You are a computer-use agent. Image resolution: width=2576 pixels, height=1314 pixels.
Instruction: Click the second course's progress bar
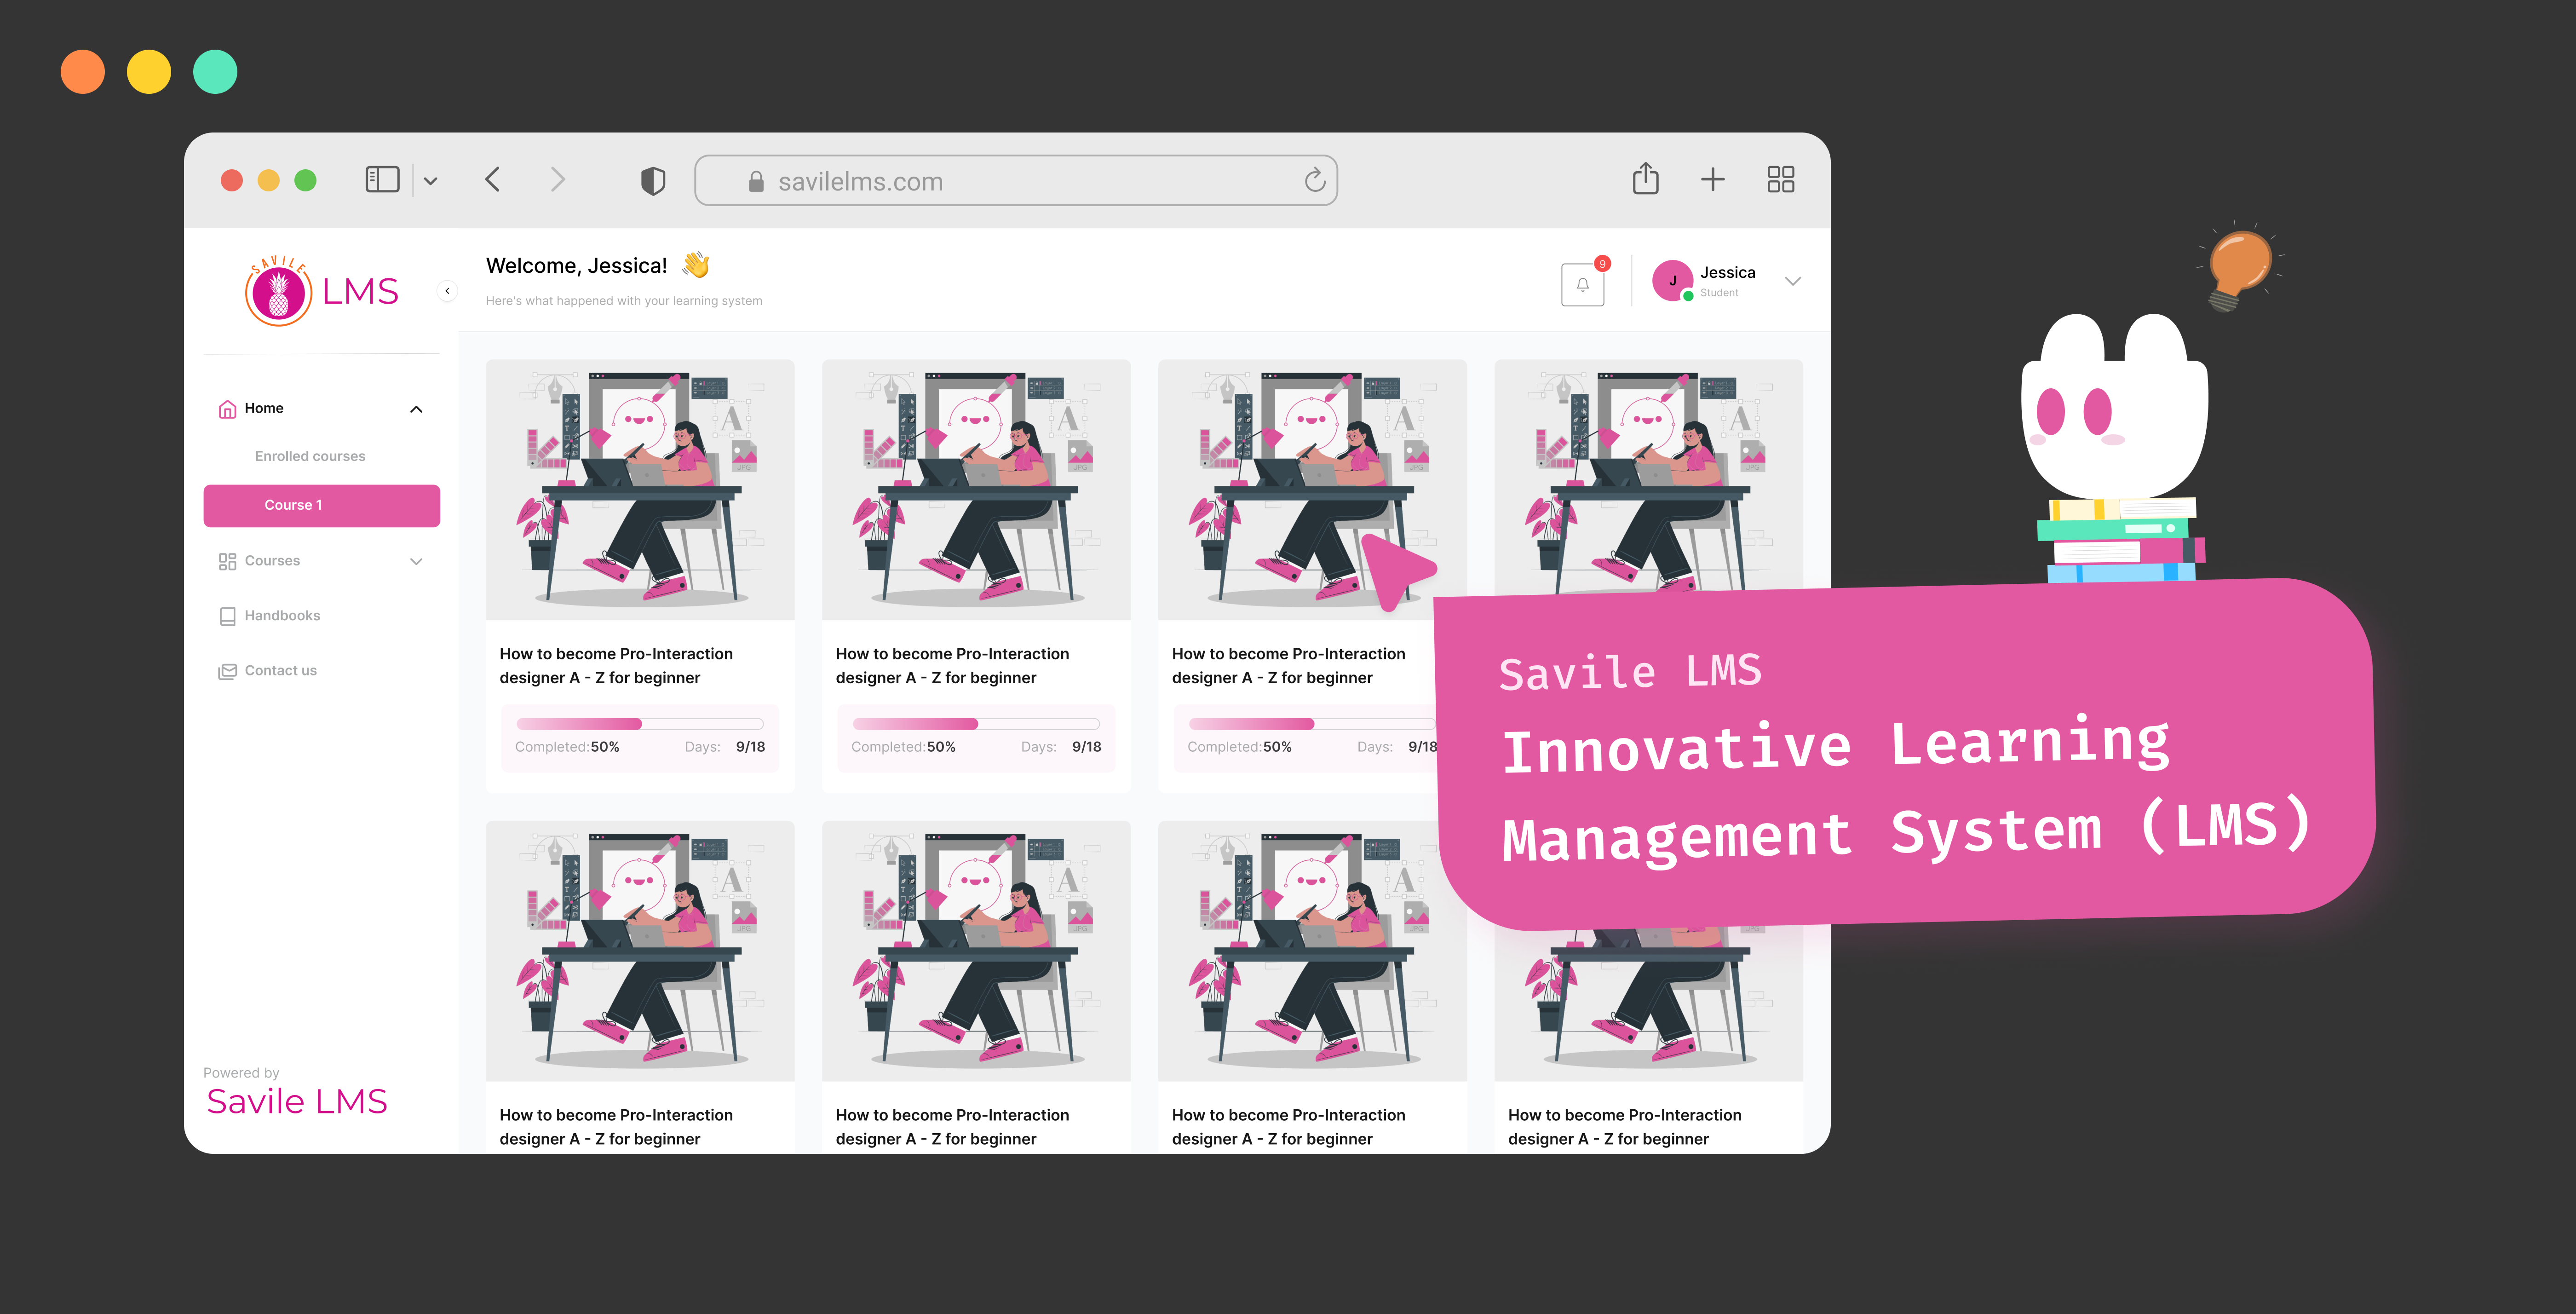click(976, 724)
